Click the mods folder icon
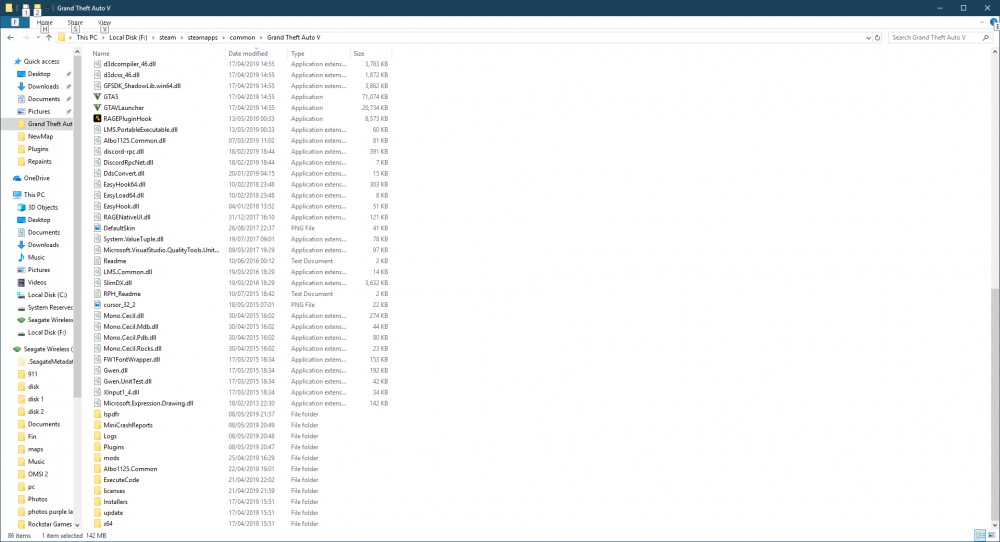Screen dimensions: 1000x542 [x=98, y=458]
